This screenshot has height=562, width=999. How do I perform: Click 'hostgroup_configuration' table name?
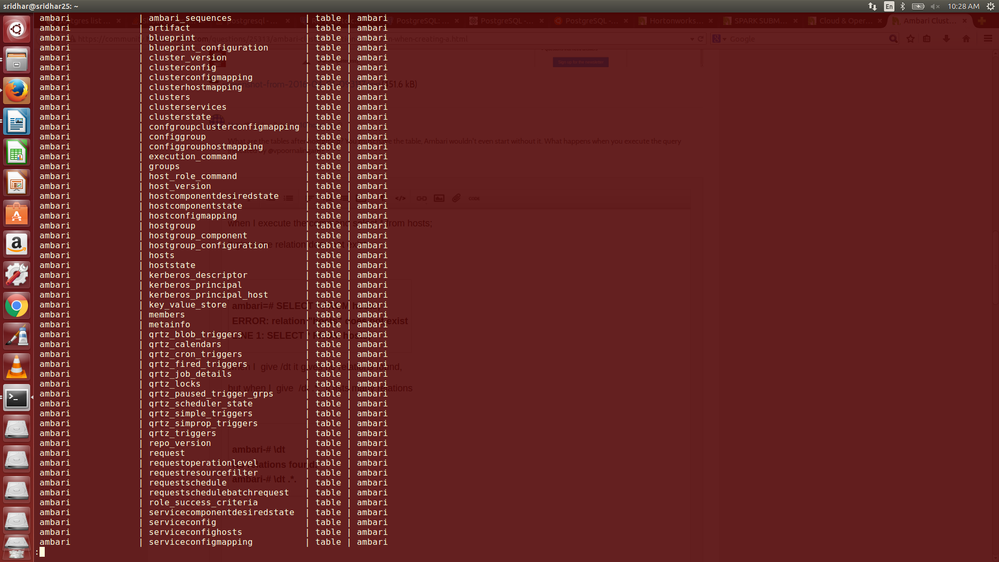tap(208, 245)
